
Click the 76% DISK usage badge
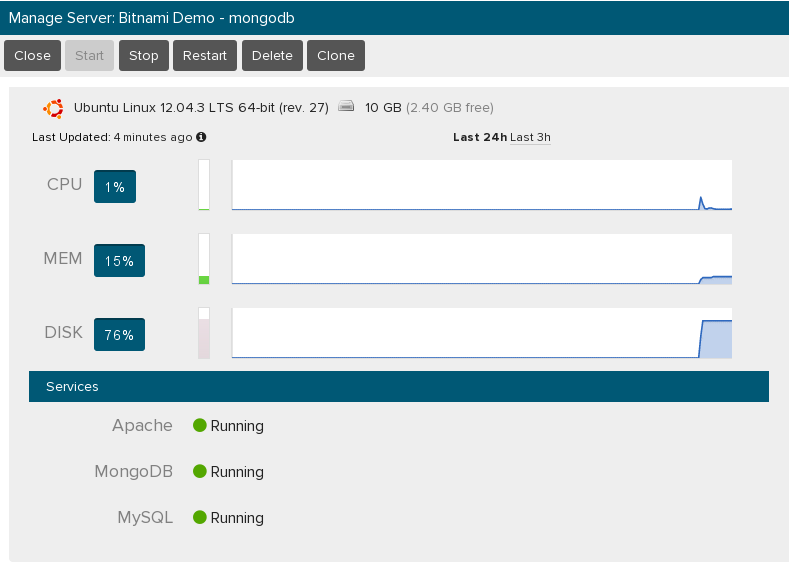point(119,335)
